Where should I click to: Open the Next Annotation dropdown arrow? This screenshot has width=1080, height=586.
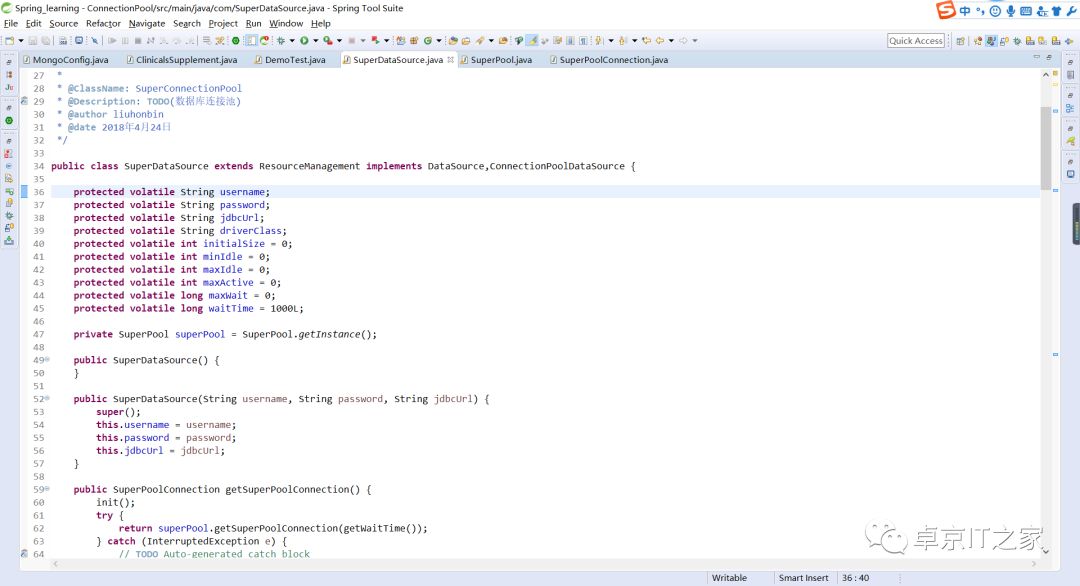pos(611,41)
